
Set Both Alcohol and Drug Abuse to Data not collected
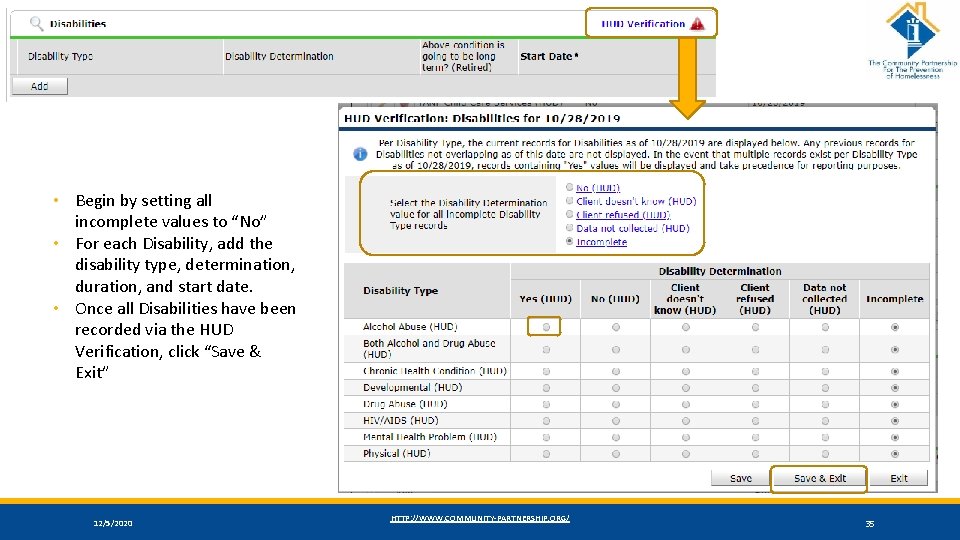tap(825, 350)
